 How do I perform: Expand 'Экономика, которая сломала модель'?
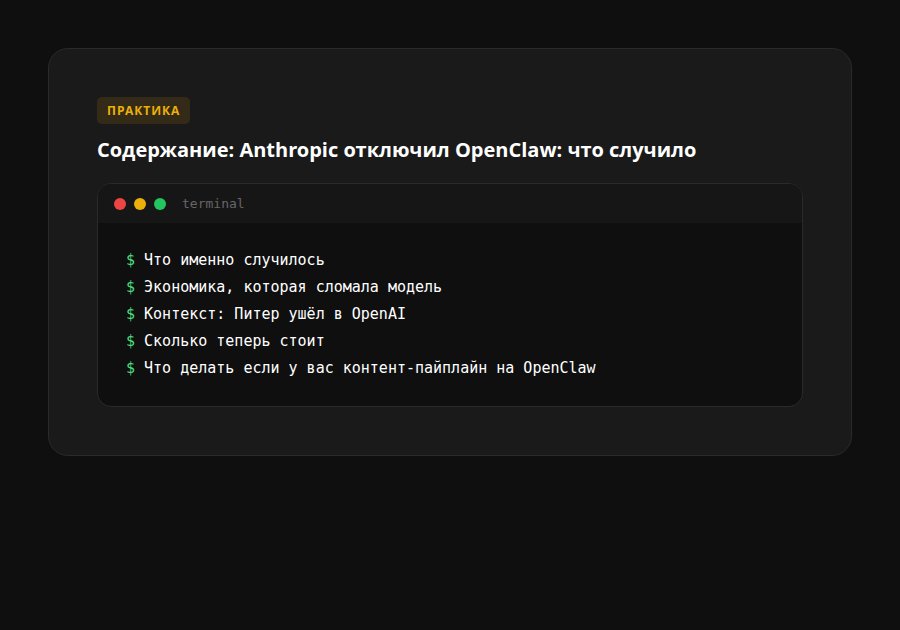coord(293,286)
